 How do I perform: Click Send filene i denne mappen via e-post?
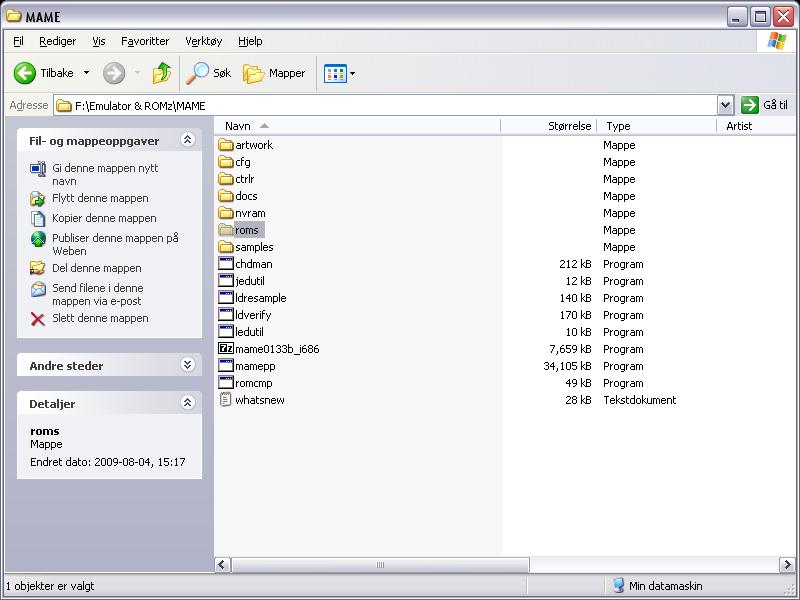[97, 294]
